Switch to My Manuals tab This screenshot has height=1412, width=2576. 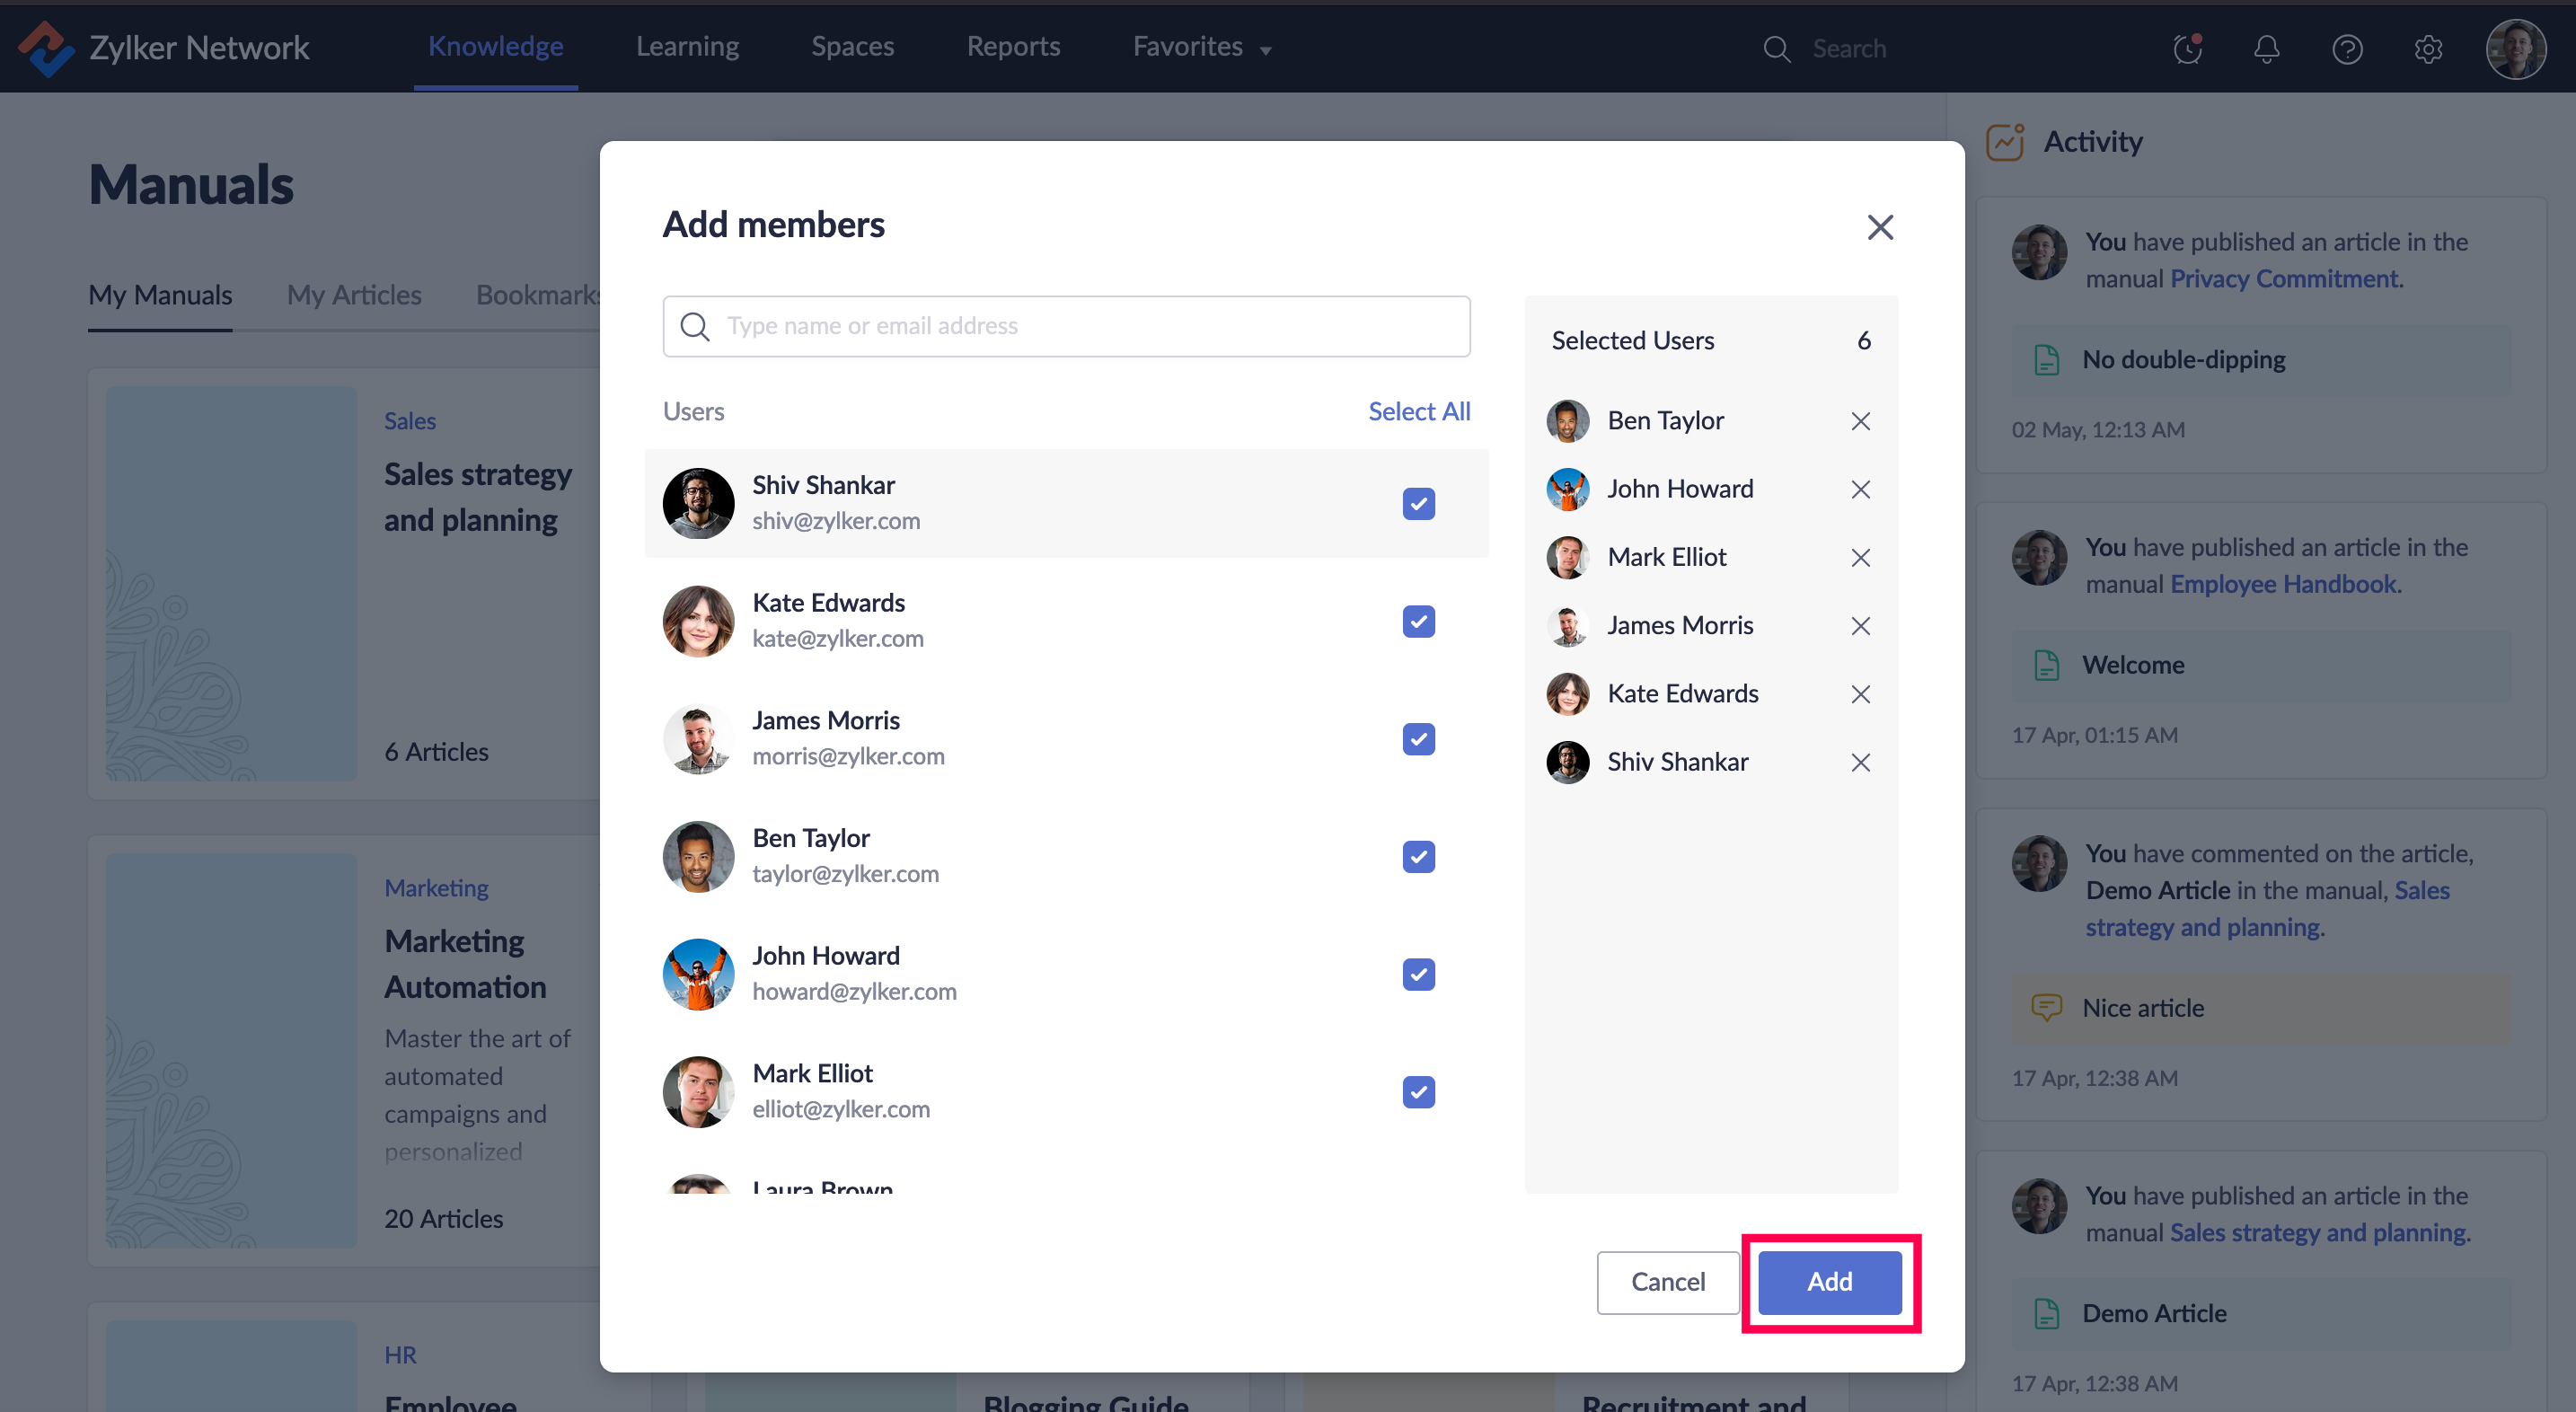[160, 295]
